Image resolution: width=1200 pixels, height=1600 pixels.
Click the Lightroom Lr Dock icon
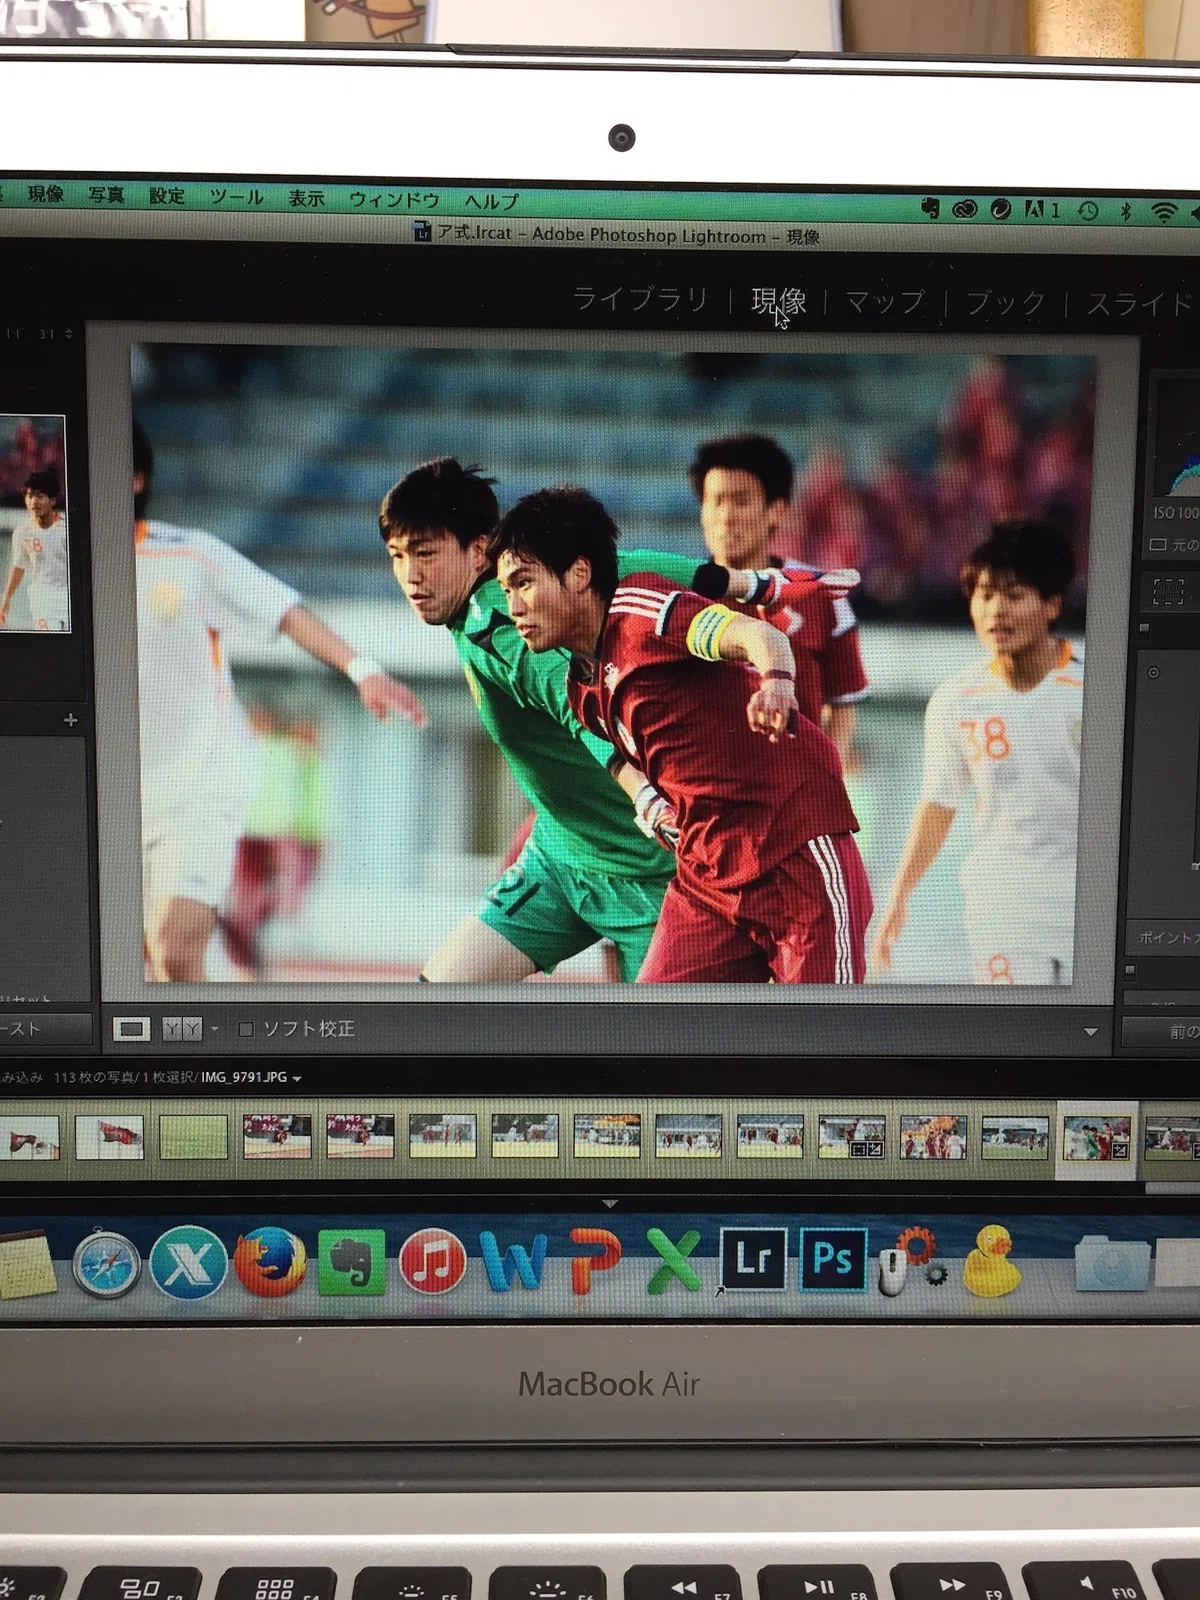pyautogui.click(x=754, y=1259)
